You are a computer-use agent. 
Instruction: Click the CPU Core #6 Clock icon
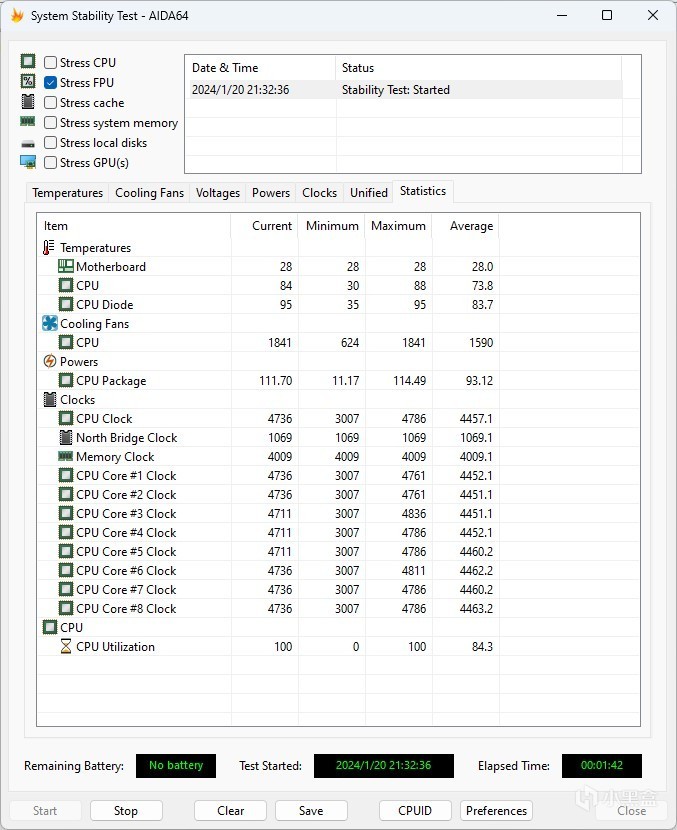[x=66, y=571]
